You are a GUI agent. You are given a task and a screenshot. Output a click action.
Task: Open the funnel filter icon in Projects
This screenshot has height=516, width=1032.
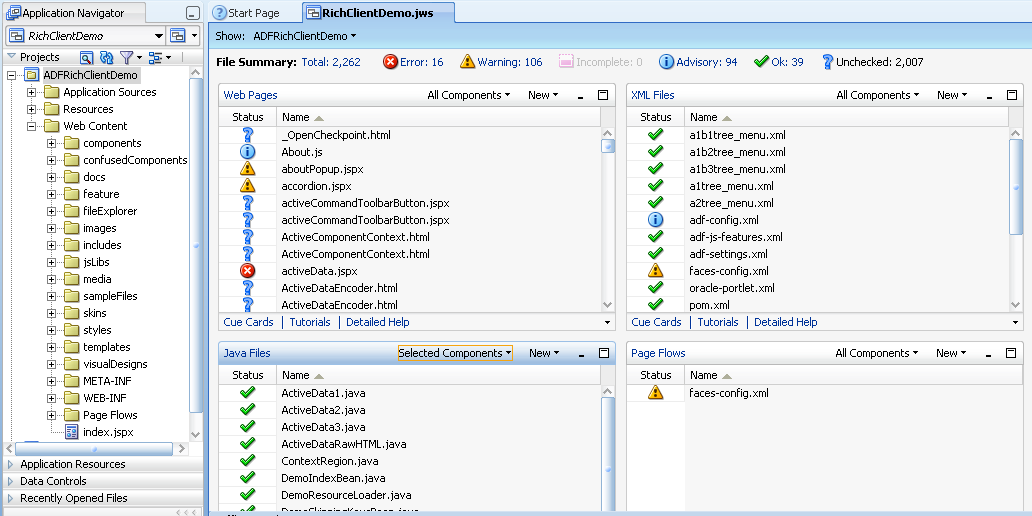(126, 58)
